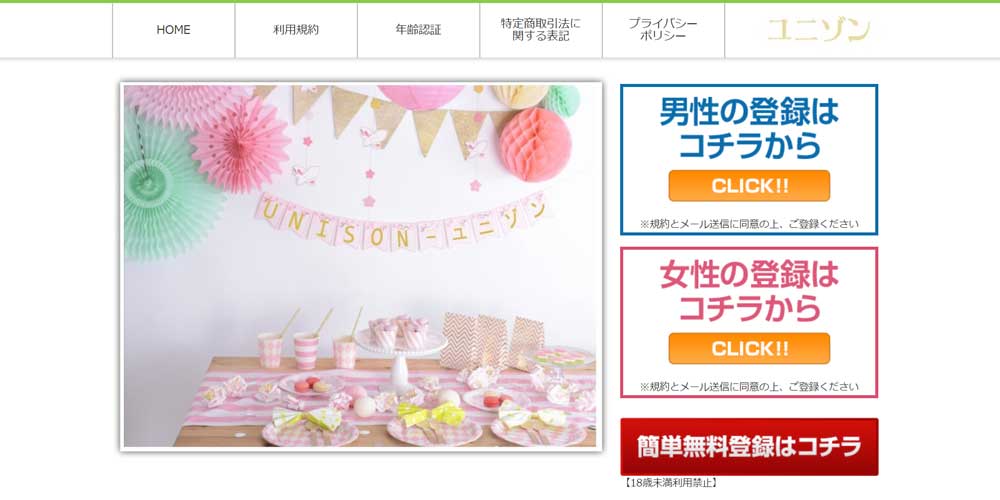Click the blue-bordered male registration box note text
Image resolution: width=1000 pixels, height=500 pixels.
click(749, 224)
